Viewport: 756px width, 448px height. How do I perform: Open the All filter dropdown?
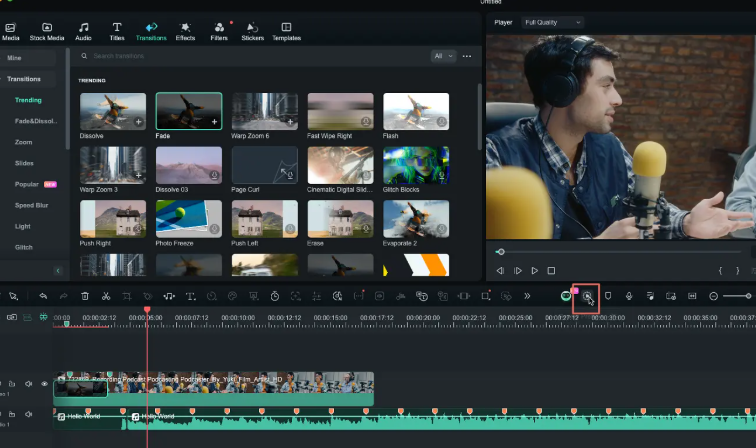(443, 56)
